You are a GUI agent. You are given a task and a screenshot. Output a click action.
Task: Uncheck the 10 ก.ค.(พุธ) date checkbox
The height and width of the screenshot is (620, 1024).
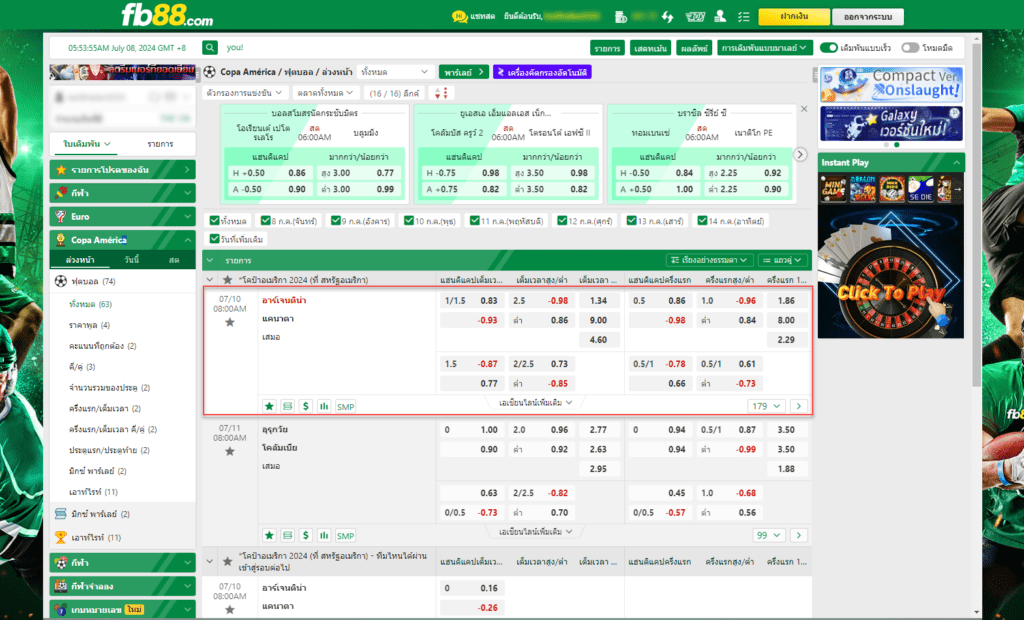409,221
